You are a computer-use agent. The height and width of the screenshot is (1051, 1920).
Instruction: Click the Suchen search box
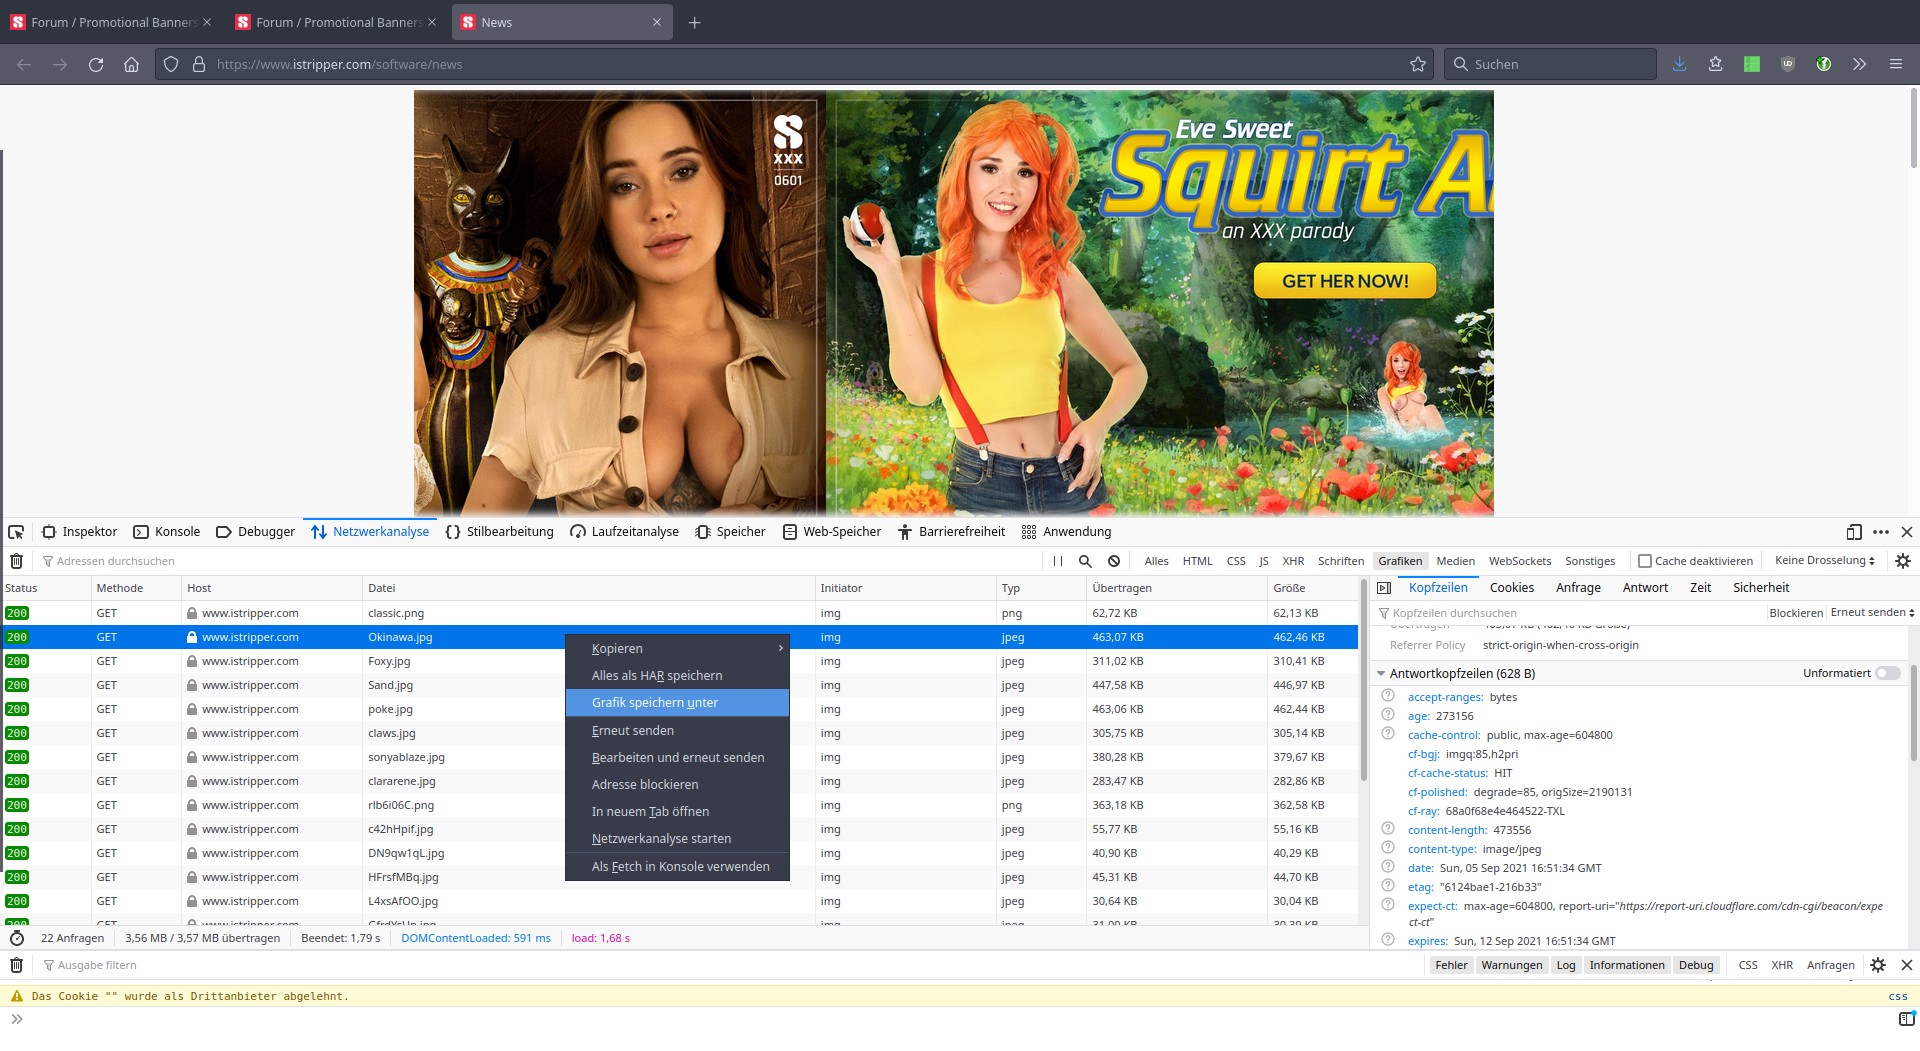coord(1551,64)
